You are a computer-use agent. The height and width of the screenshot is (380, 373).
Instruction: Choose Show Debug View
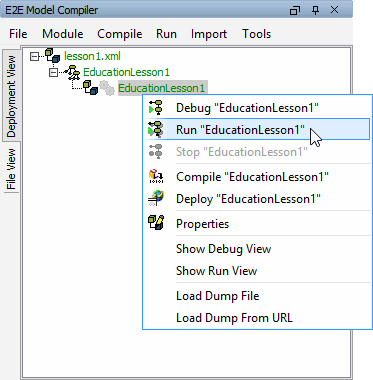tap(223, 249)
